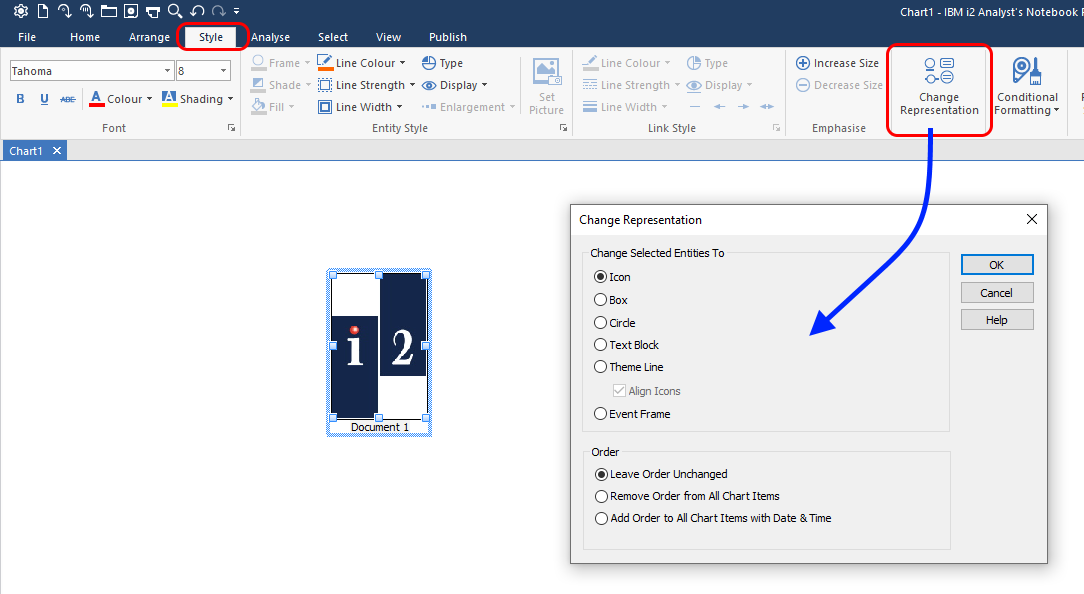Click the Cancel button in dialog
The height and width of the screenshot is (594, 1084).
[996, 293]
